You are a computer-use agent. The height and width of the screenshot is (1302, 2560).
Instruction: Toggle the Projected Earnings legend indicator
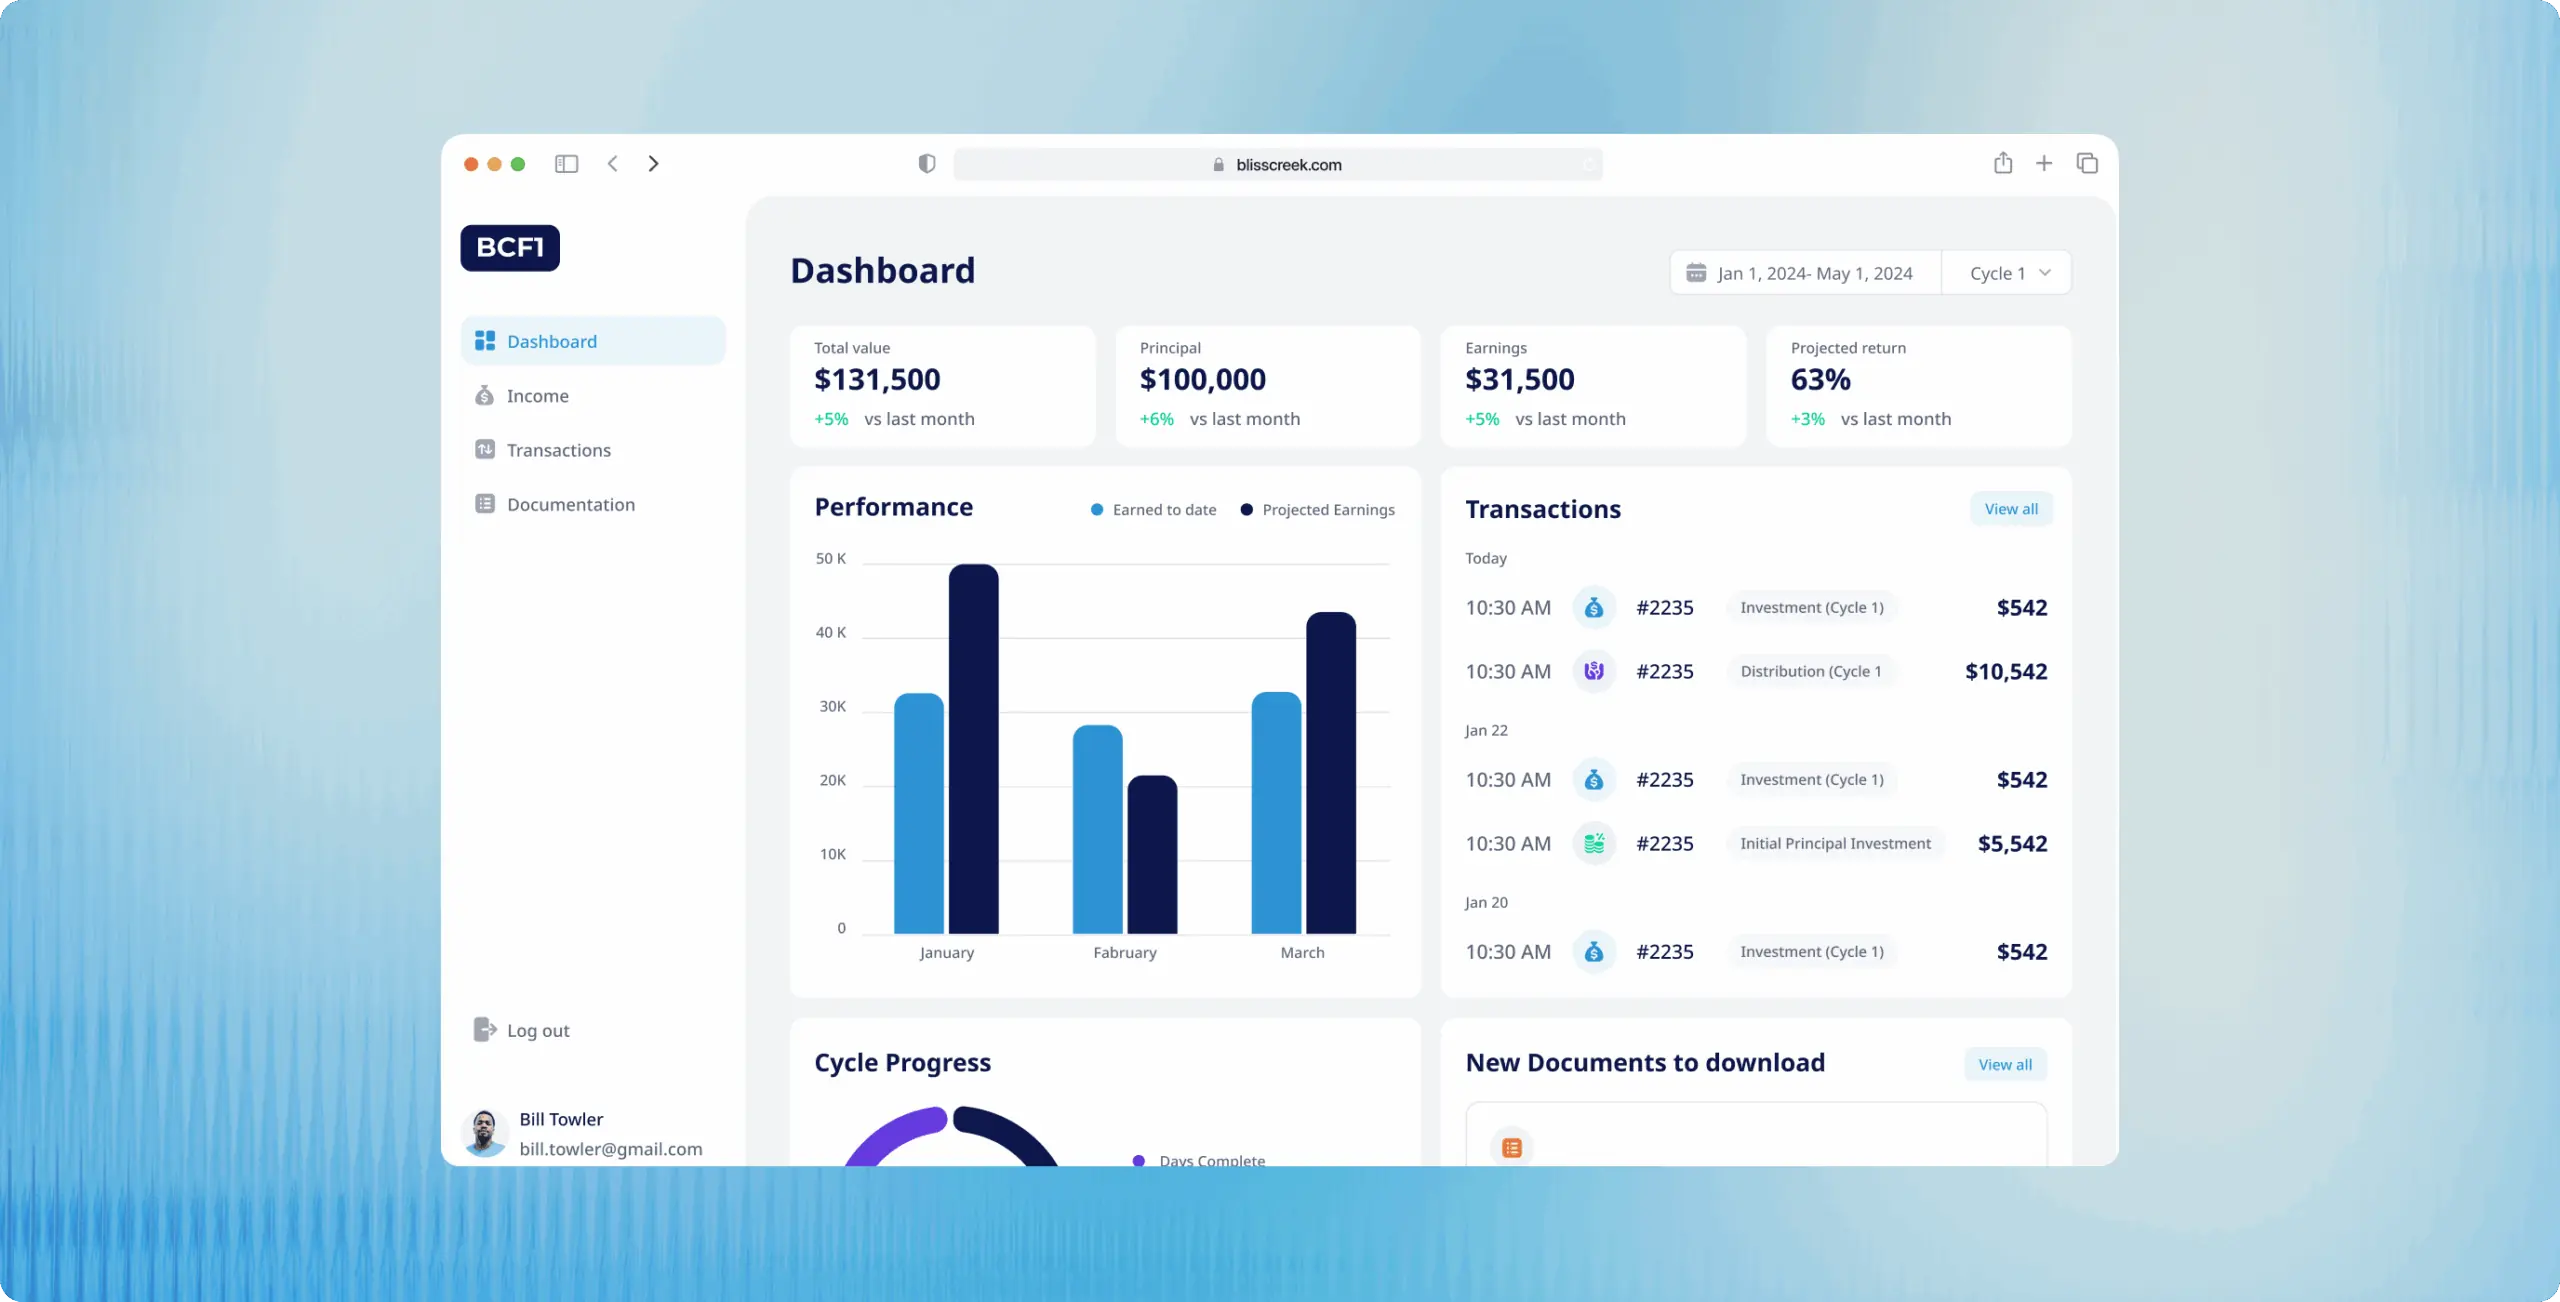(1245, 509)
